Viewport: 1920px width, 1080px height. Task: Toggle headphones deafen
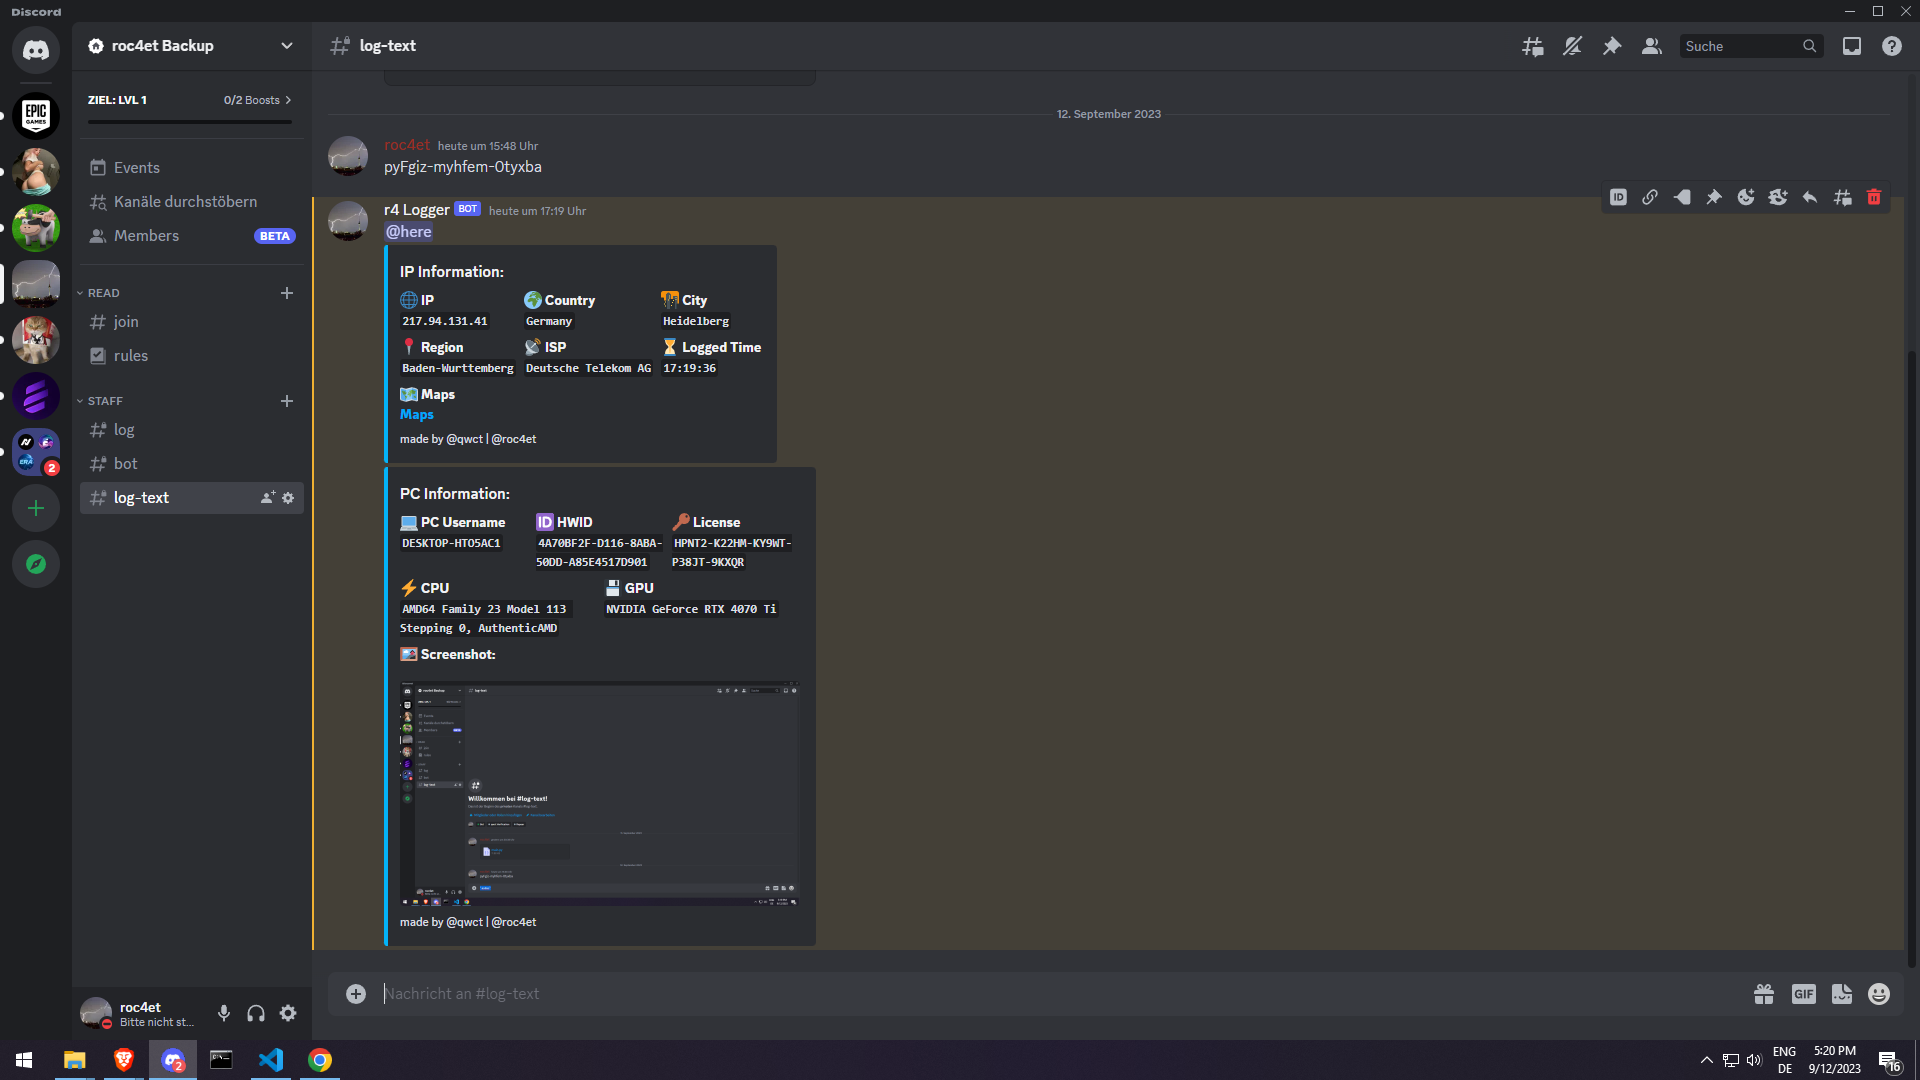coord(256,1013)
